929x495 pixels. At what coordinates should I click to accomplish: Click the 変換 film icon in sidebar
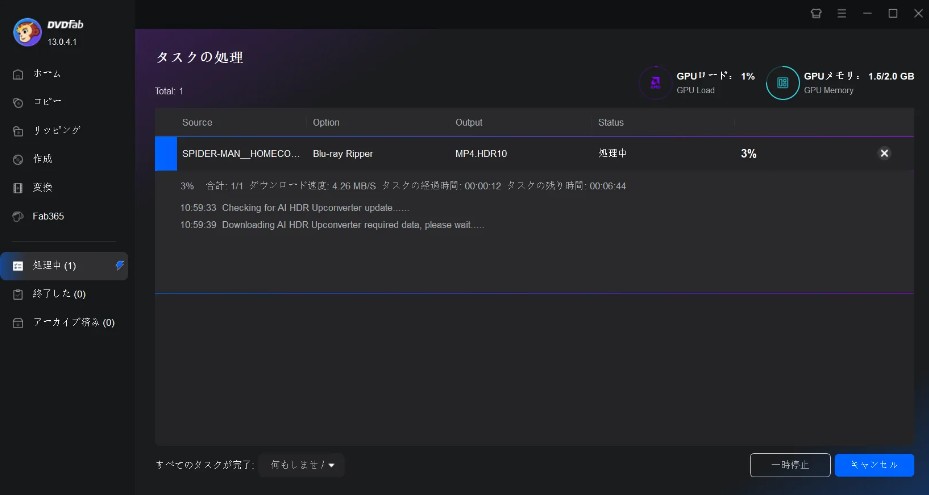tap(18, 188)
